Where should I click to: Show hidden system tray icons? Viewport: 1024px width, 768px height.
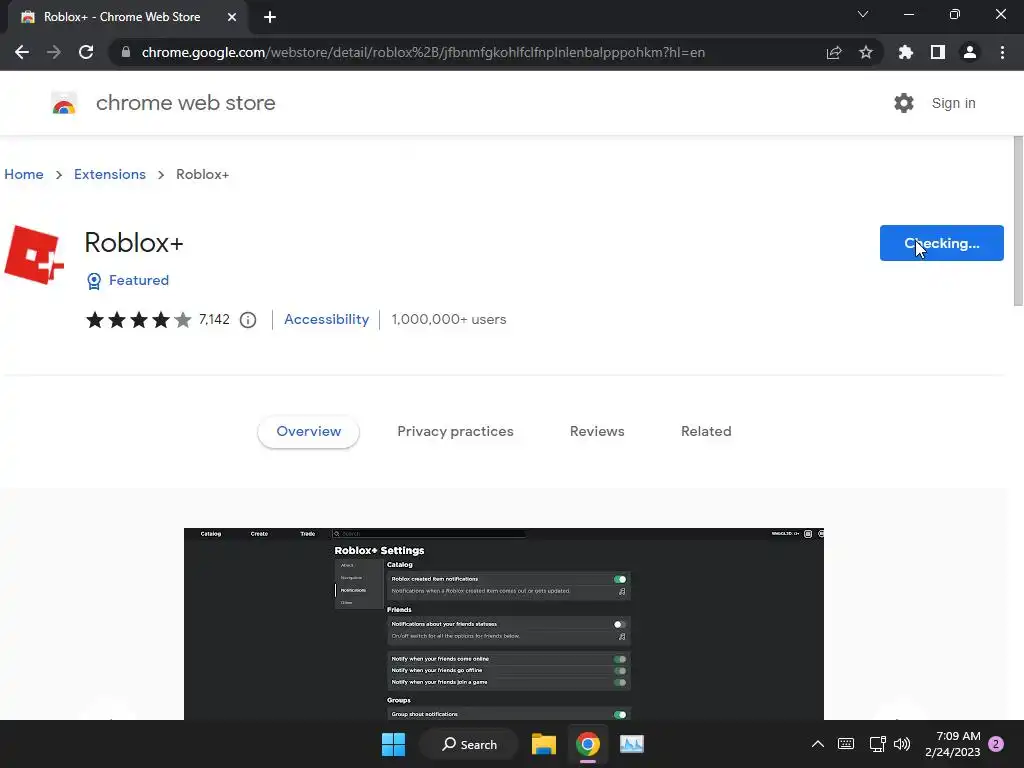tap(817, 744)
